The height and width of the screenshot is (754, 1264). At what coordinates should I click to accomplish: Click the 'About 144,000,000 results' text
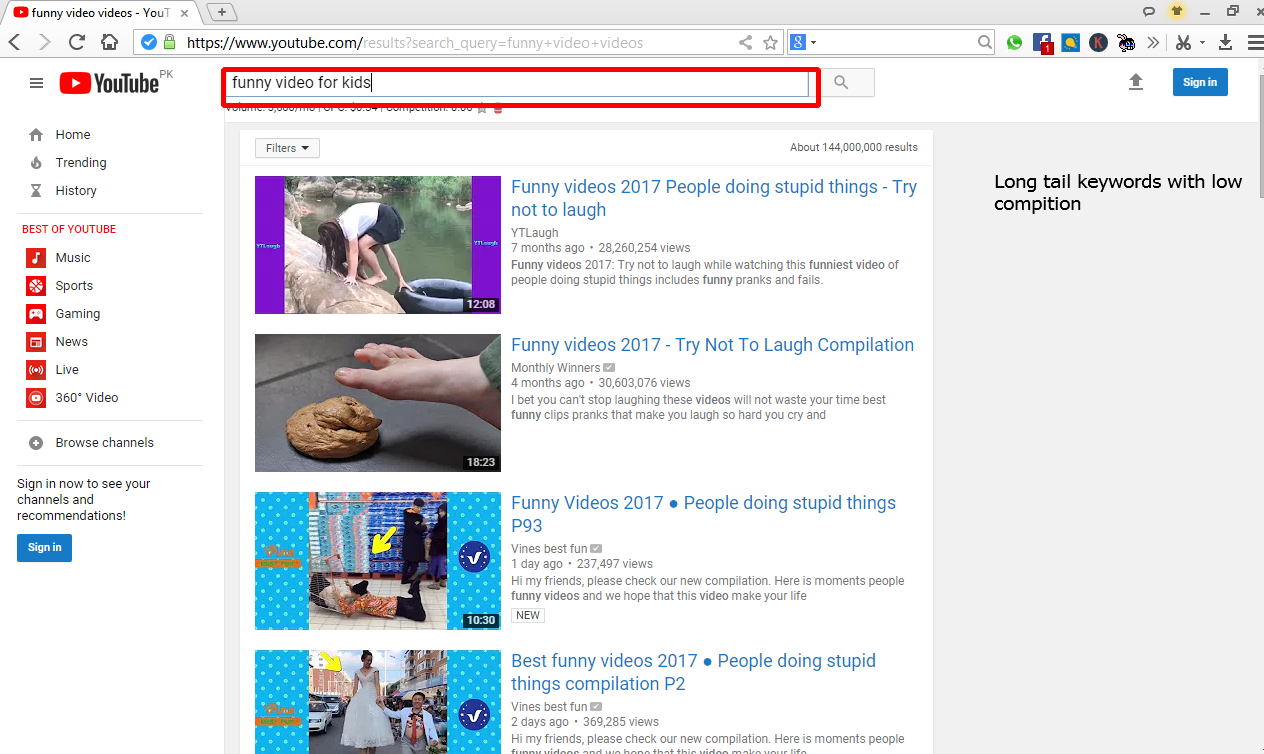click(854, 147)
